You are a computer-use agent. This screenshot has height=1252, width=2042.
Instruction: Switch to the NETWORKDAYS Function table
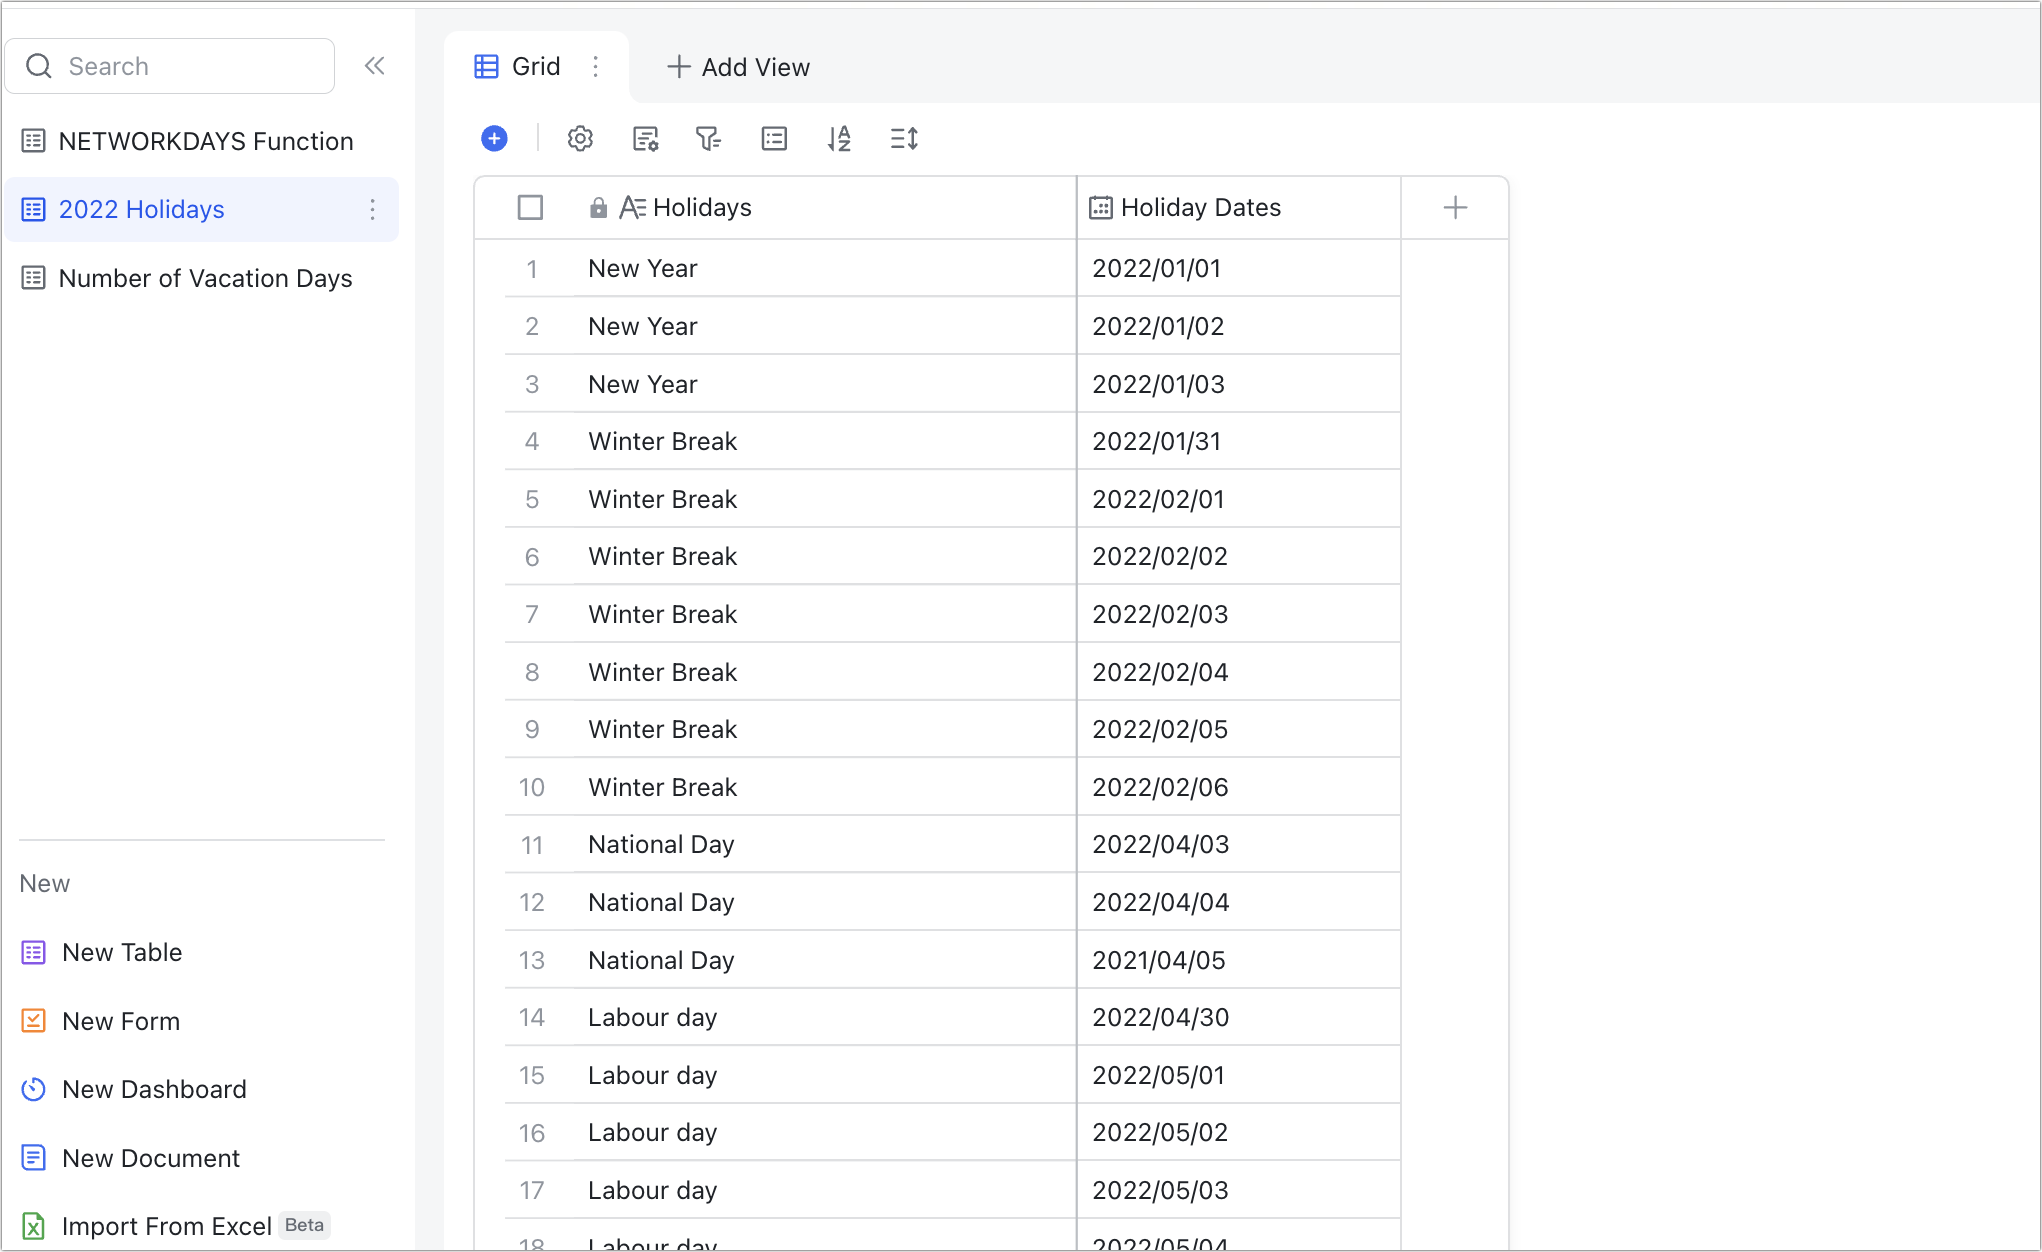tap(205, 141)
